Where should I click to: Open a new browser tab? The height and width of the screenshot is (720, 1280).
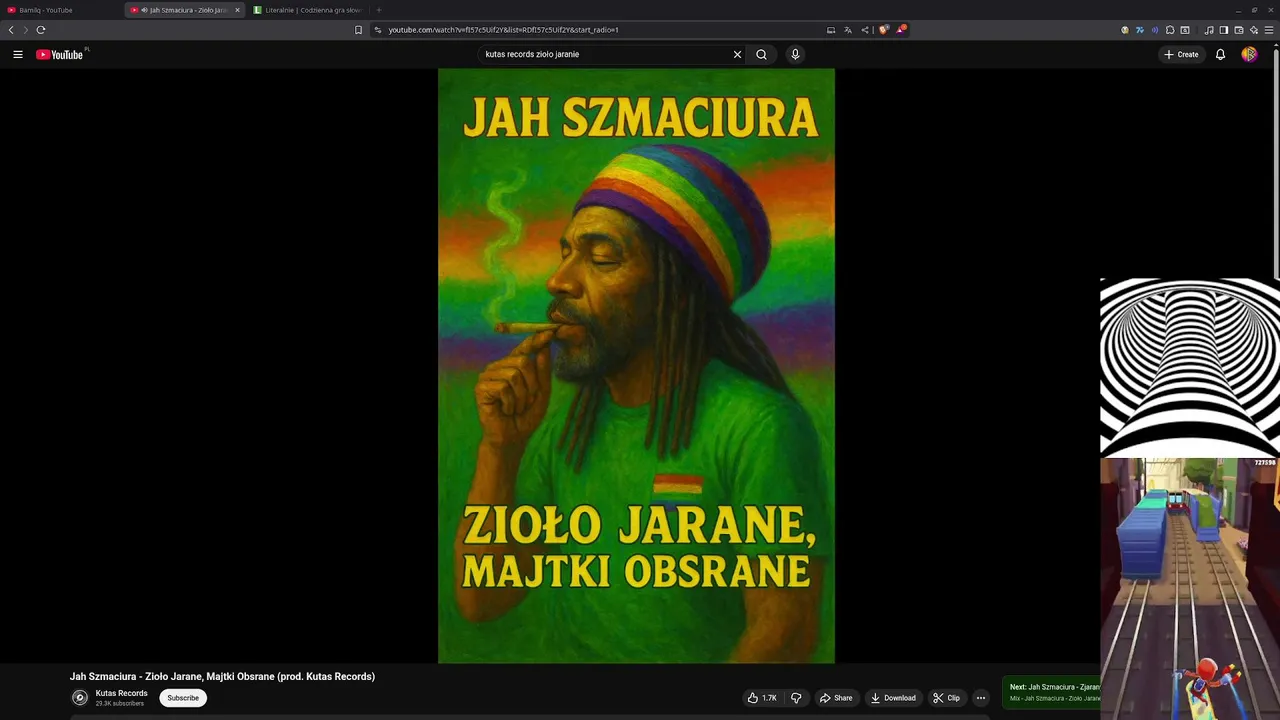point(378,10)
